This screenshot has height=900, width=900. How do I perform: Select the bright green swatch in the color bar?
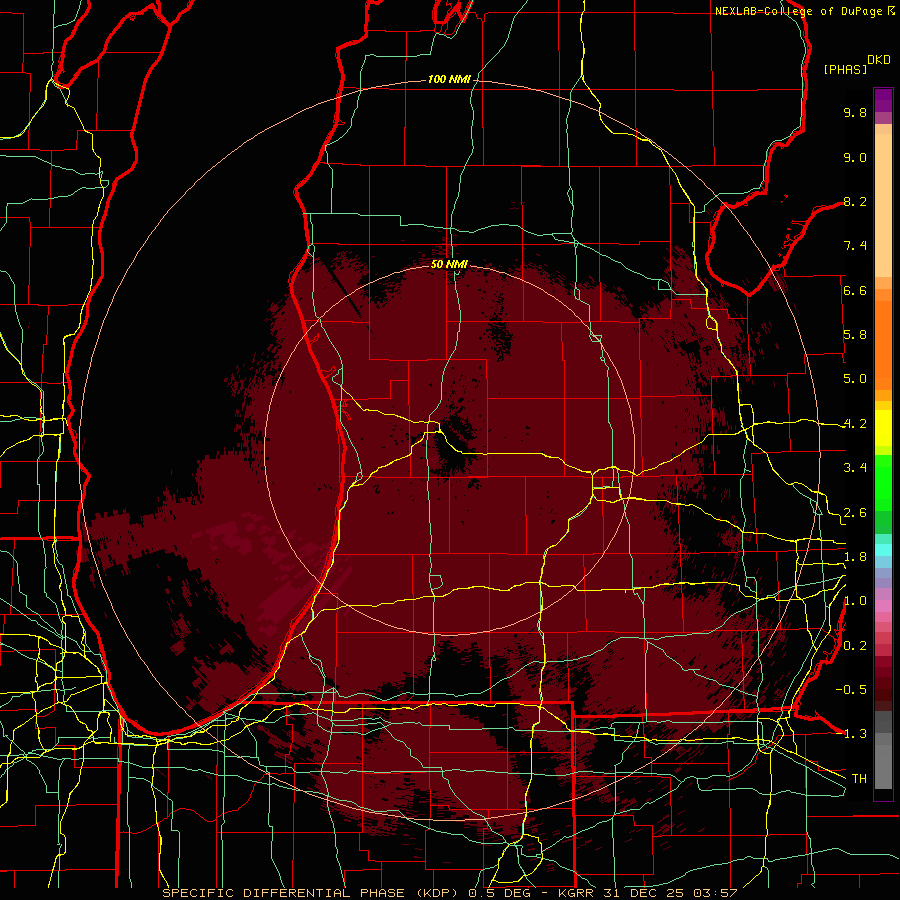coord(883,482)
